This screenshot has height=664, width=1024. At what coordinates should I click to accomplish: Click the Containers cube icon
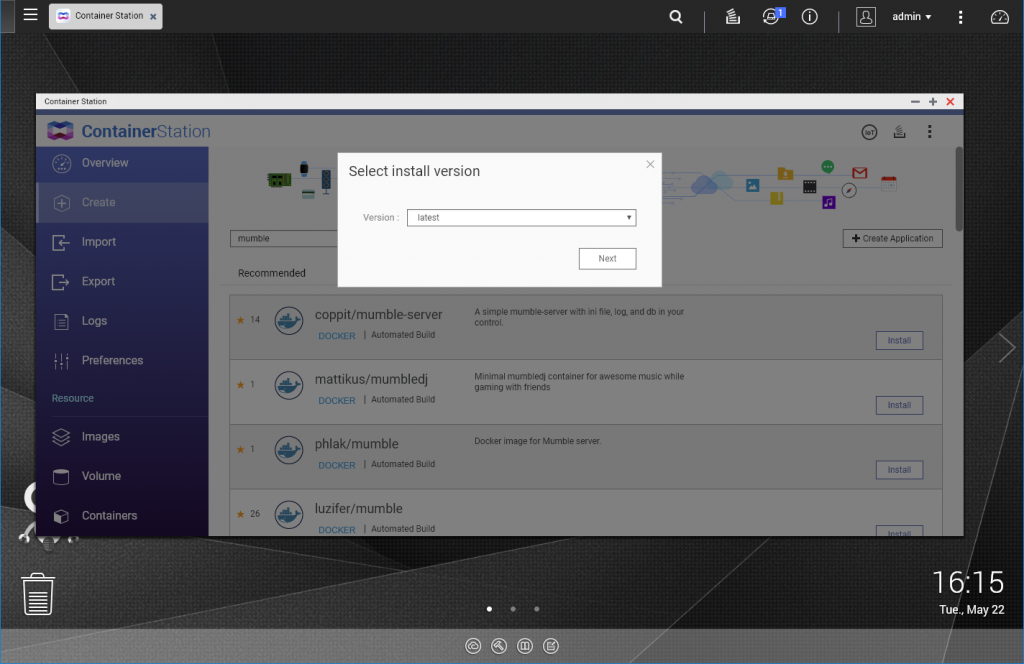point(61,516)
